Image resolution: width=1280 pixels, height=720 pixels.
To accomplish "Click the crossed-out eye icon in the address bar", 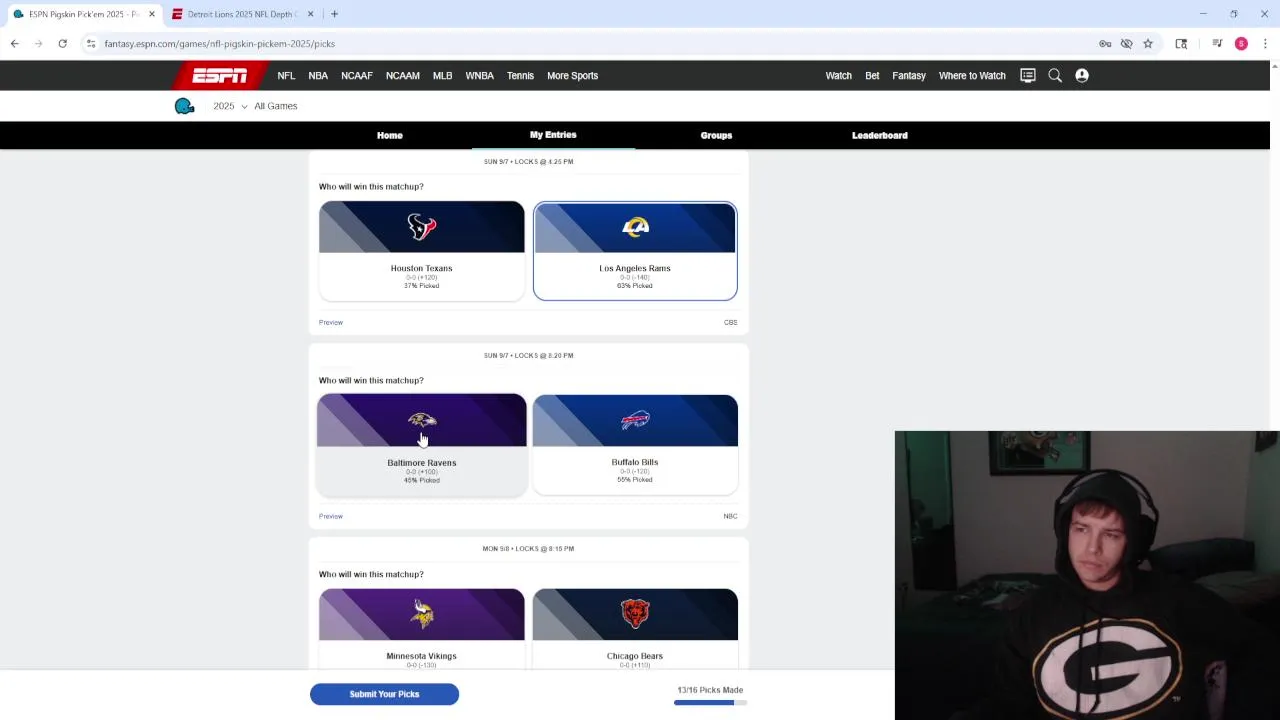I will click(x=1126, y=44).
